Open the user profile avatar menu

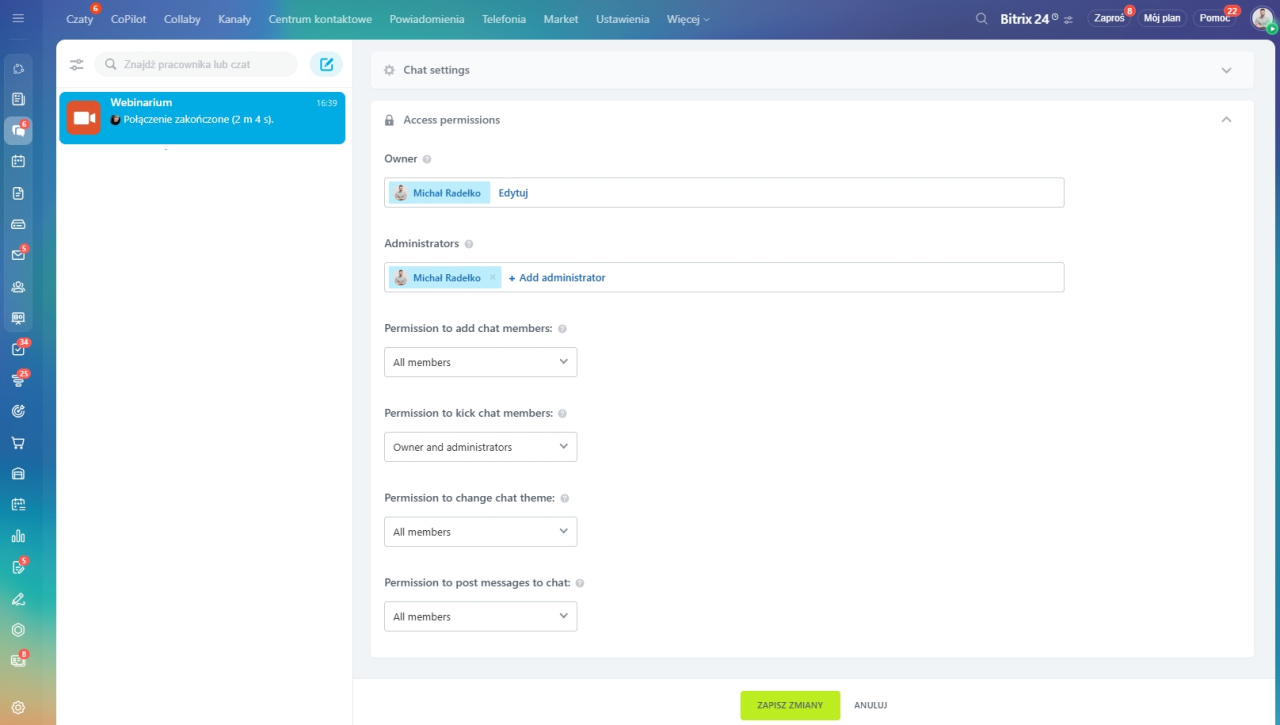click(1263, 18)
